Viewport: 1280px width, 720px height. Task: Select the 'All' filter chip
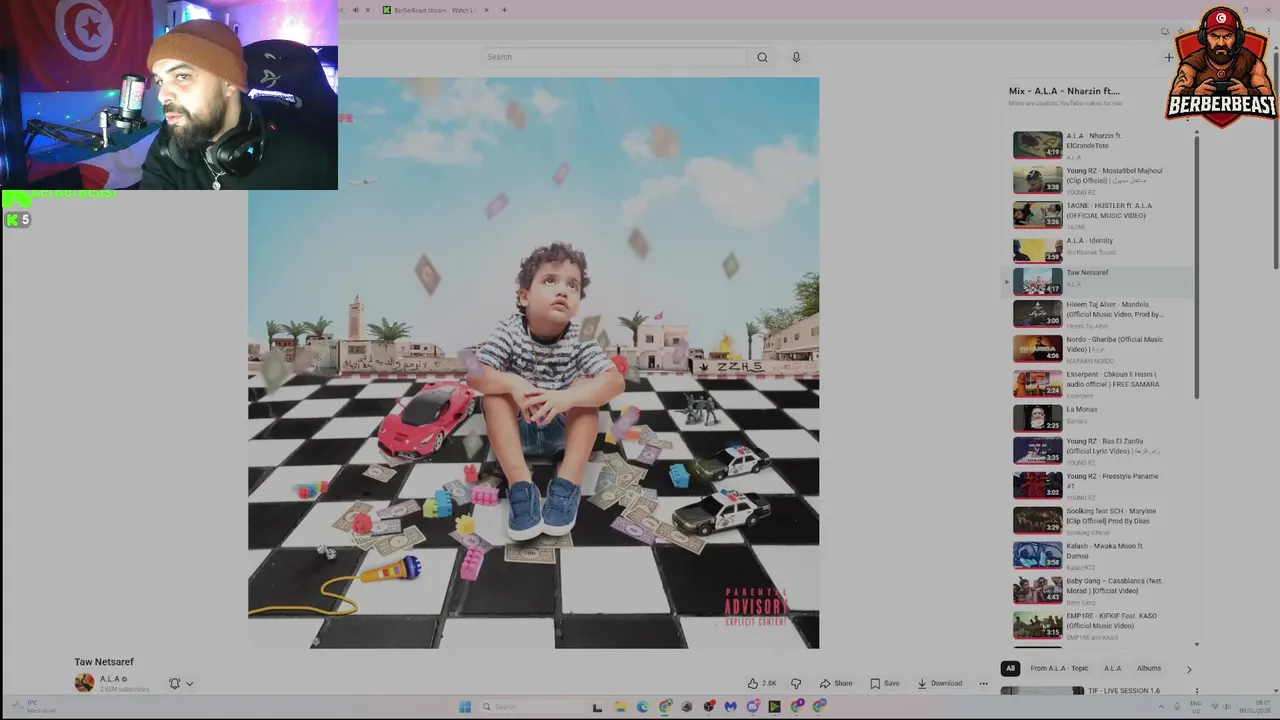pos(1010,668)
